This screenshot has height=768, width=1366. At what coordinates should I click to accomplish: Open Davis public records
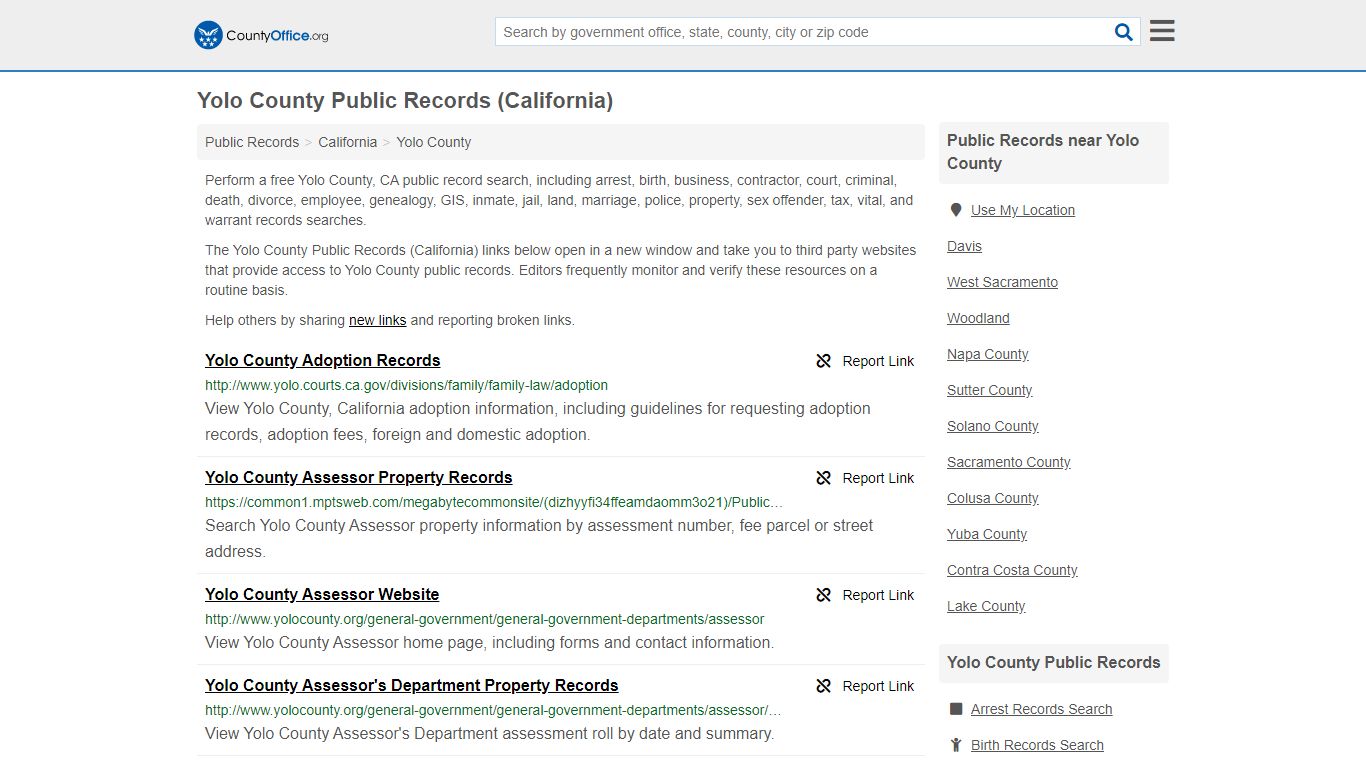(964, 246)
